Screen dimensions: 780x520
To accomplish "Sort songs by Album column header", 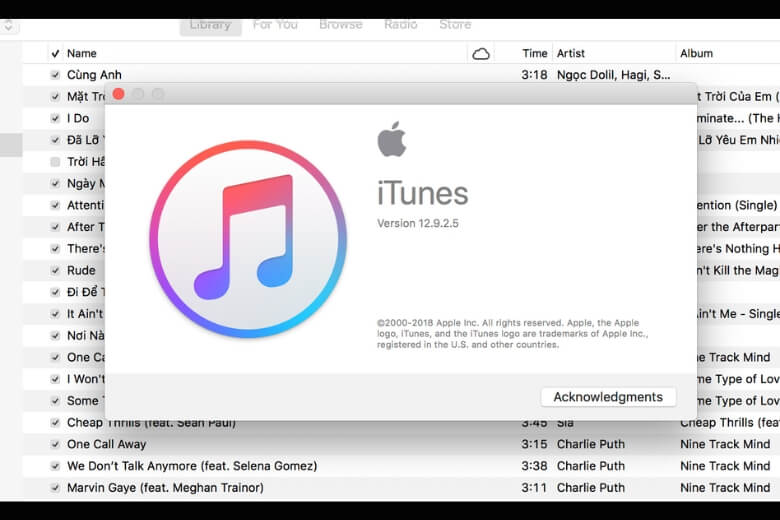I will click(696, 53).
